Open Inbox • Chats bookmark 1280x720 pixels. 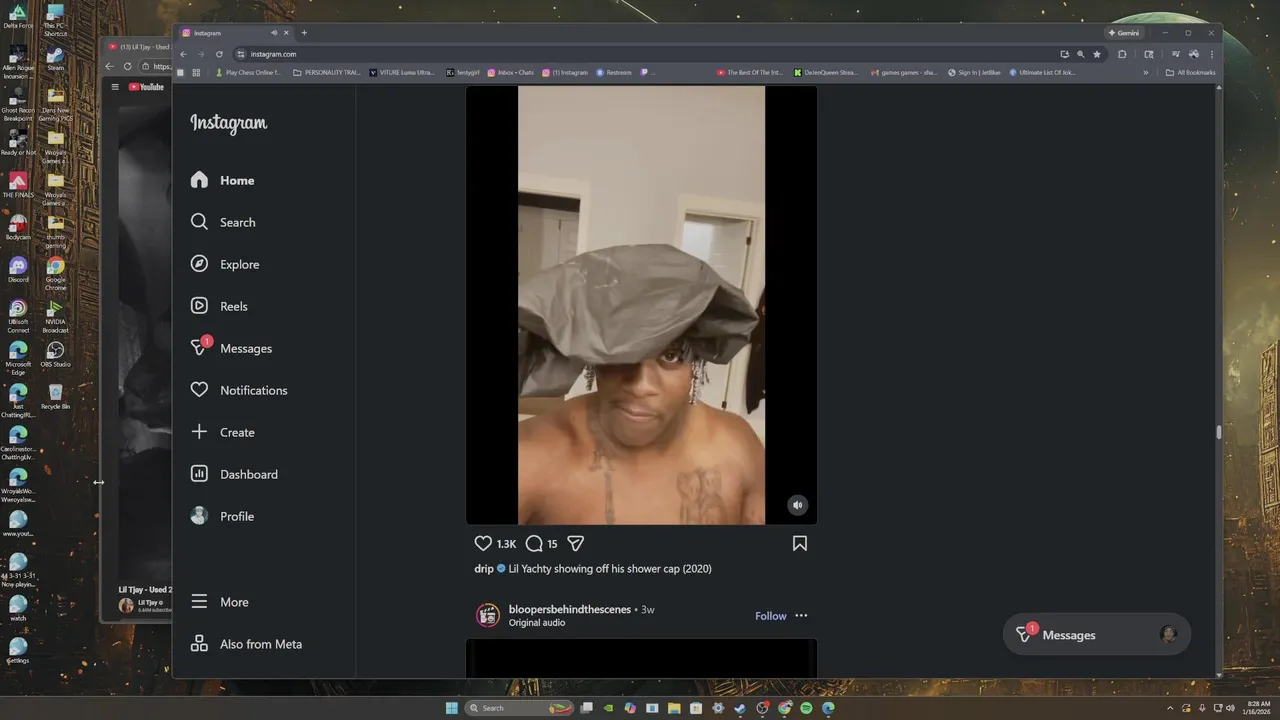(x=510, y=72)
